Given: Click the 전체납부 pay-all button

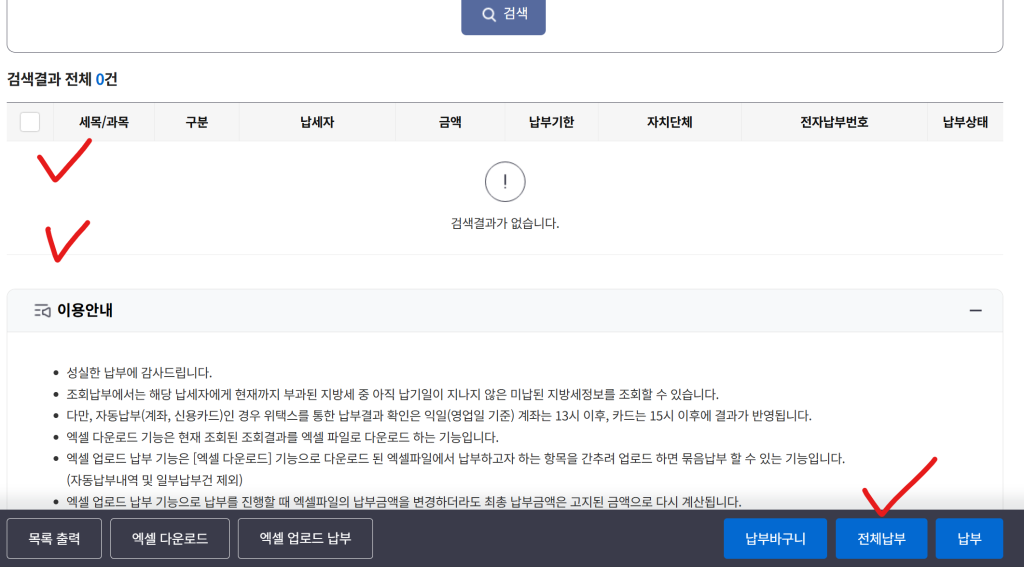Looking at the screenshot, I should (x=881, y=539).
